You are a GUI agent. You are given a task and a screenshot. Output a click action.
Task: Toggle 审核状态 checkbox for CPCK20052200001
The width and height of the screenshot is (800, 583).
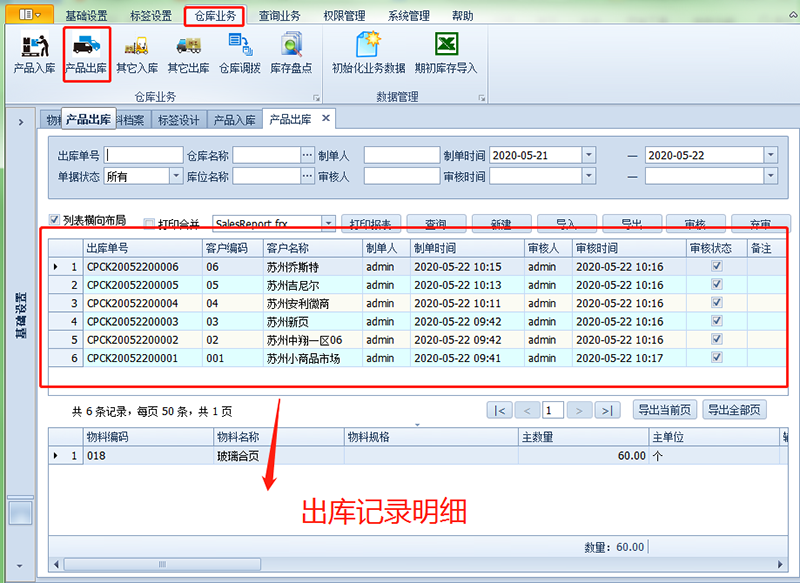[717, 357]
